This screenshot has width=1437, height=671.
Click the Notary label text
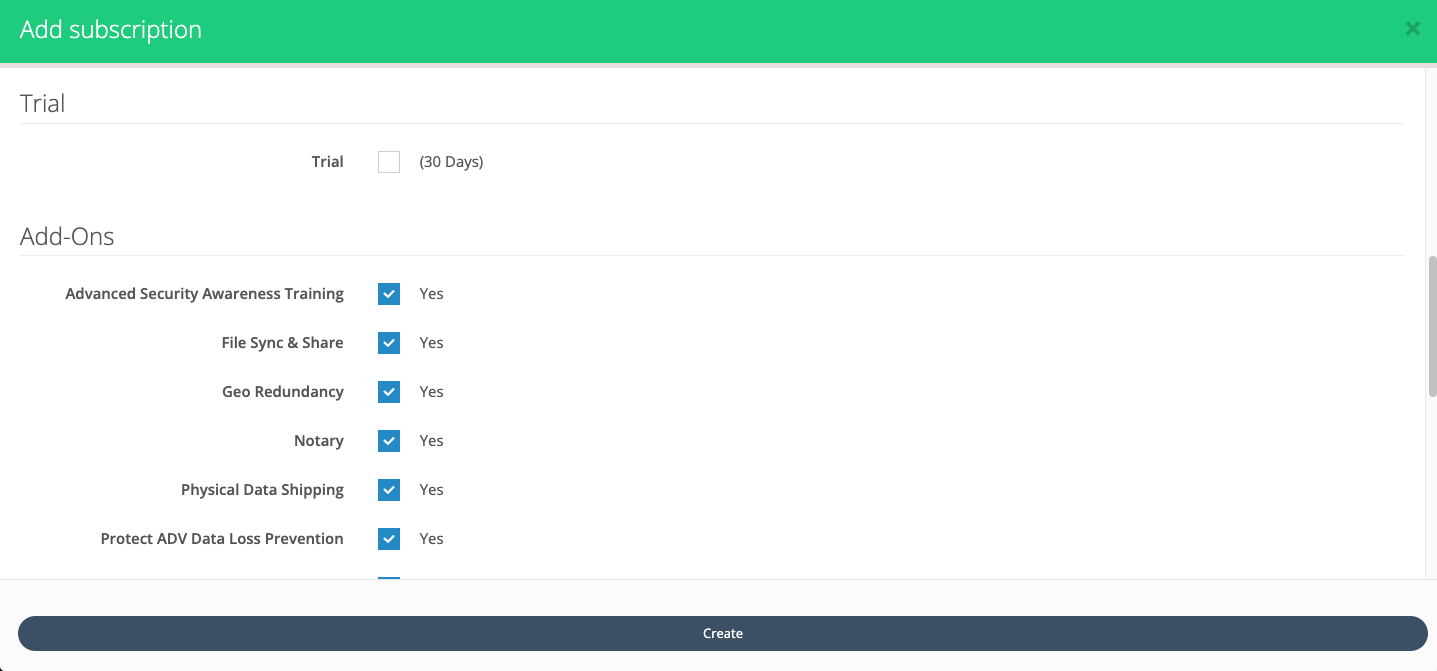coord(318,440)
